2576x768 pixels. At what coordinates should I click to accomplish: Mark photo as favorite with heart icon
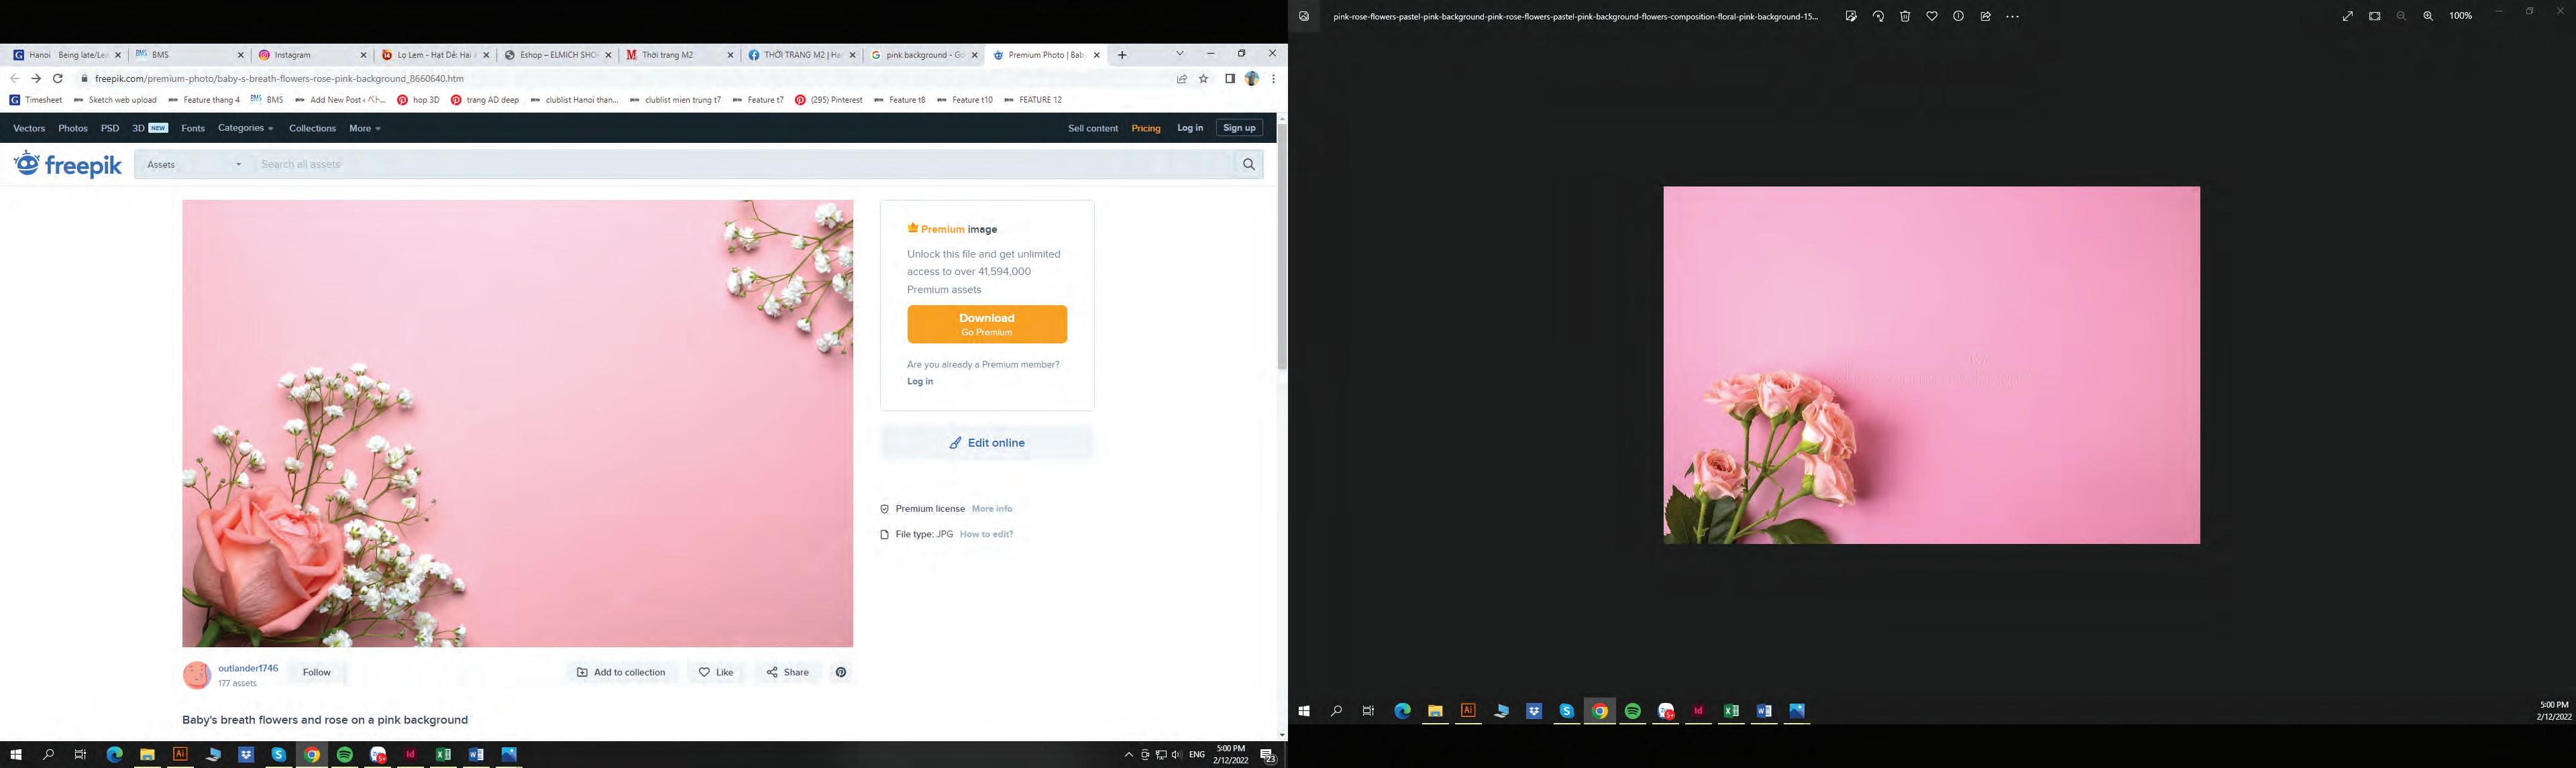tap(1932, 16)
